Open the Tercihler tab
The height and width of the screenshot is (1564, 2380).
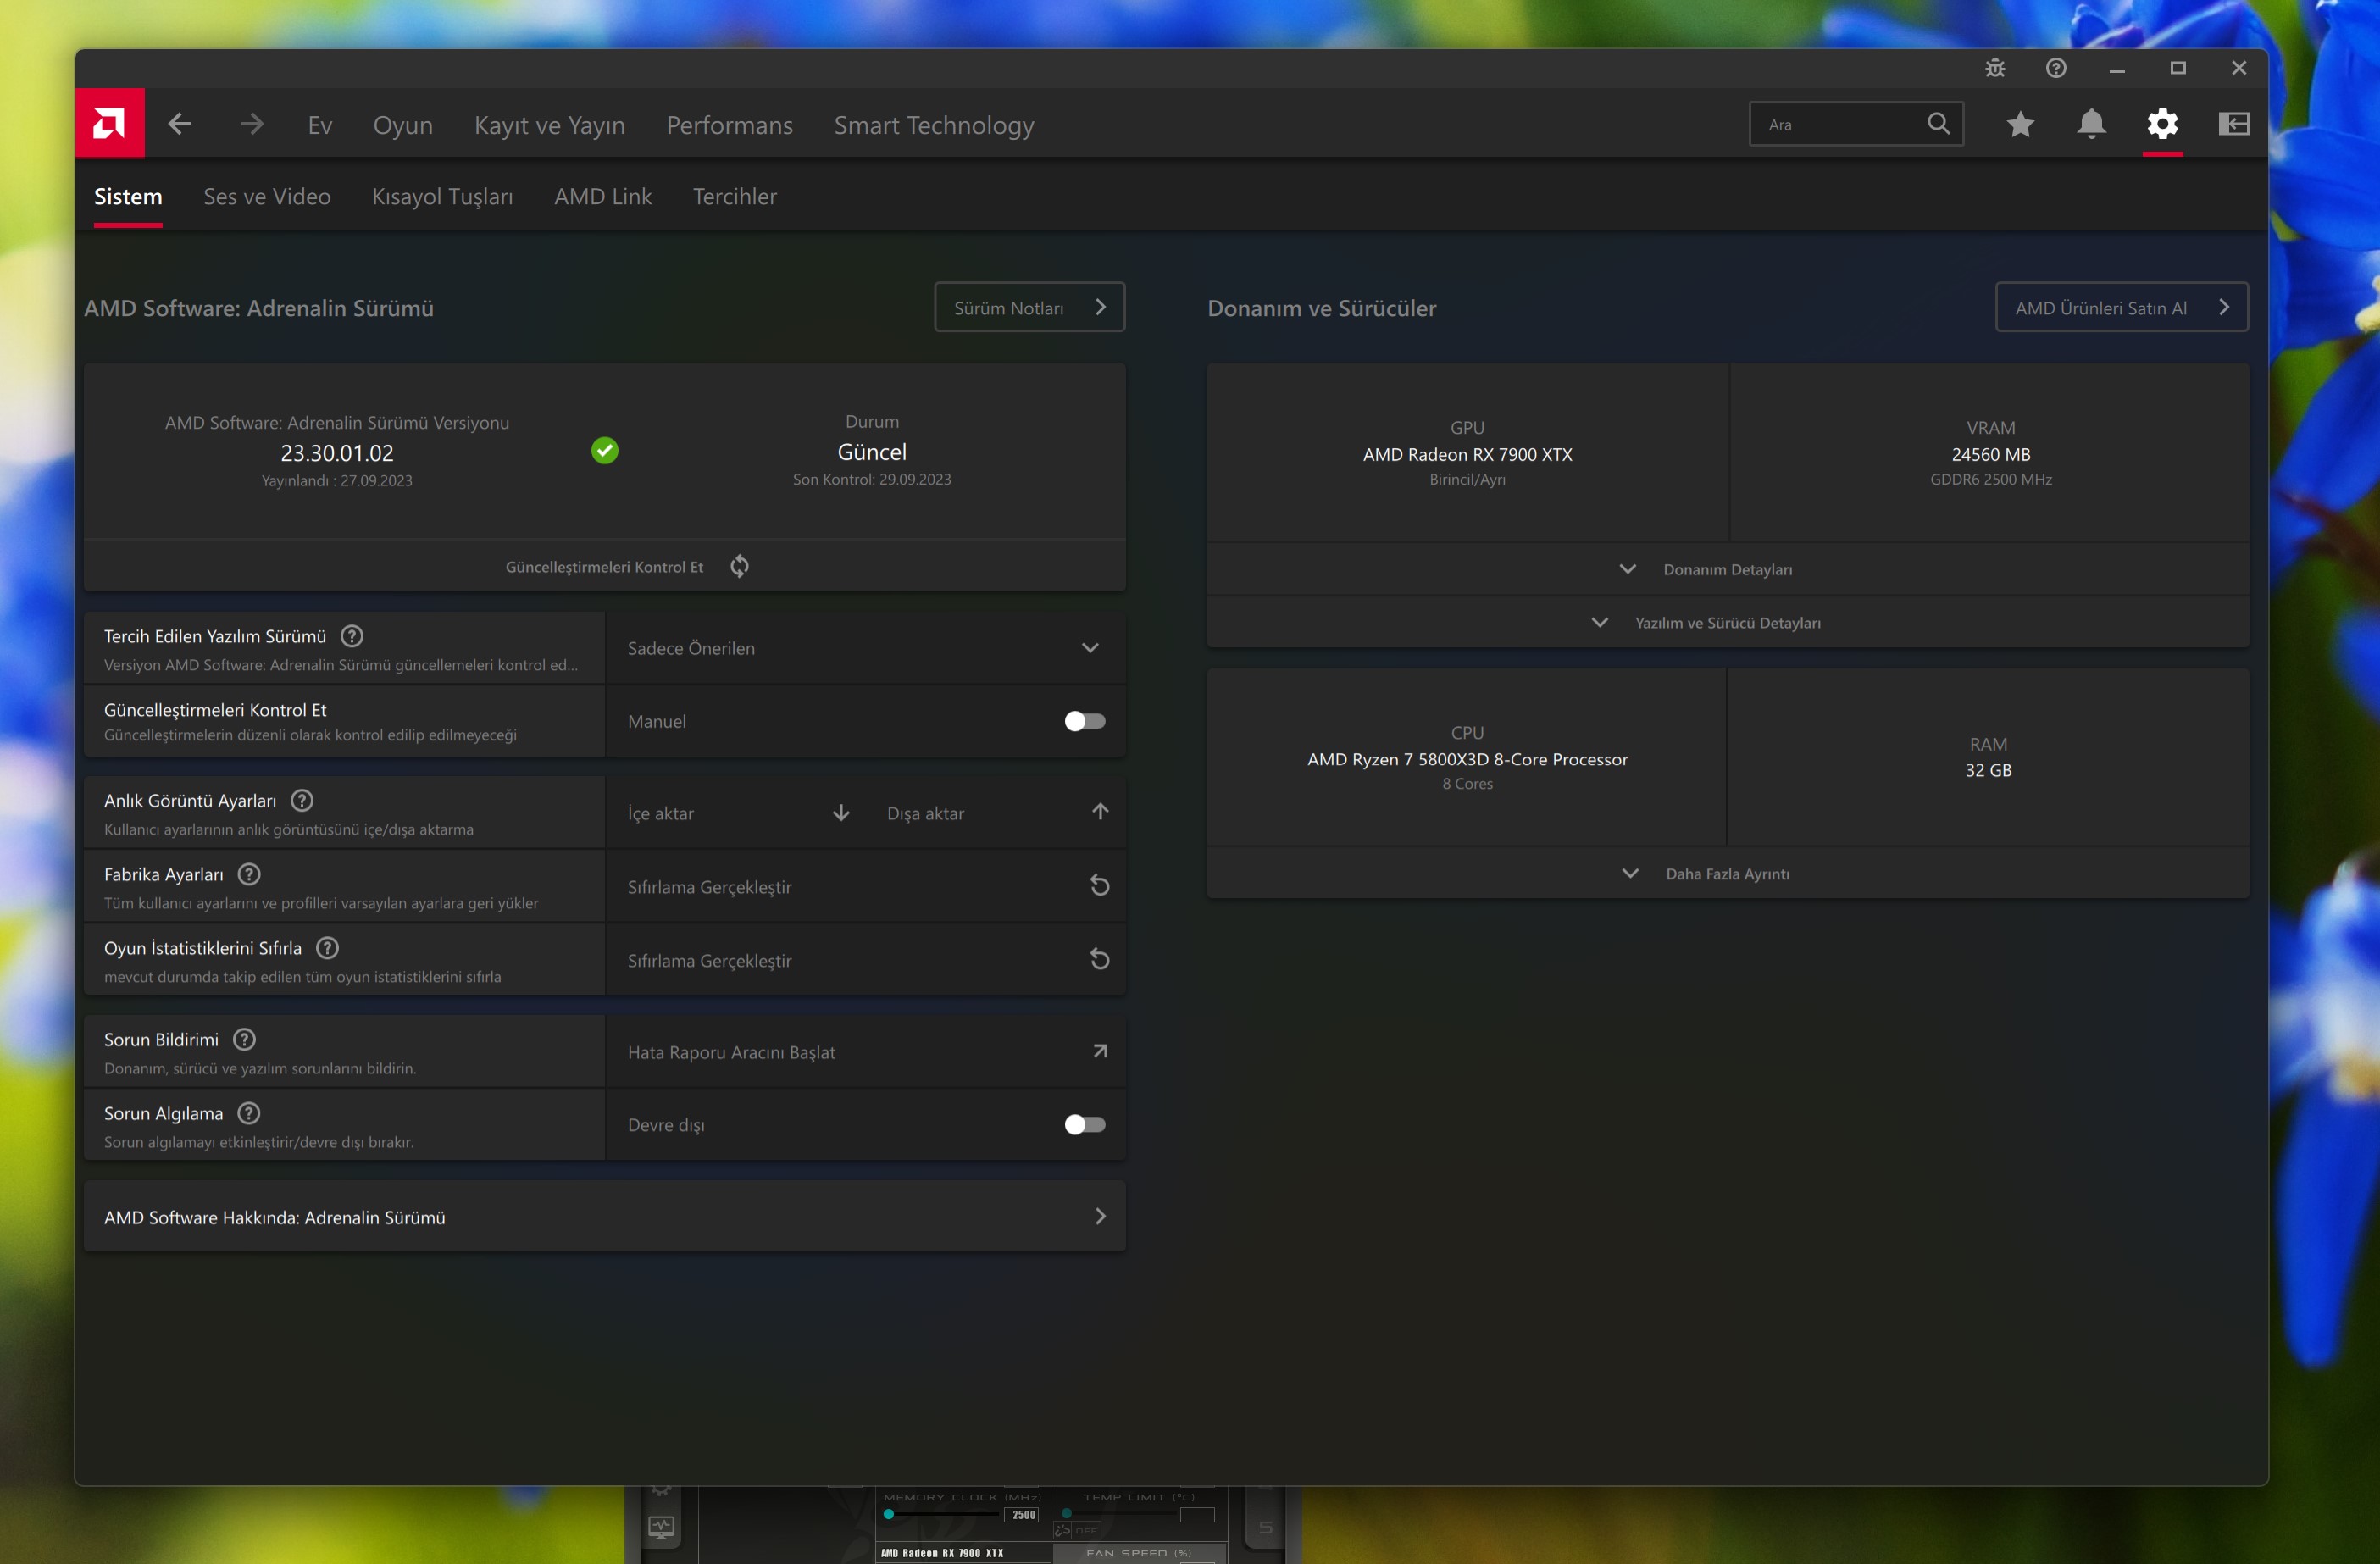734,196
